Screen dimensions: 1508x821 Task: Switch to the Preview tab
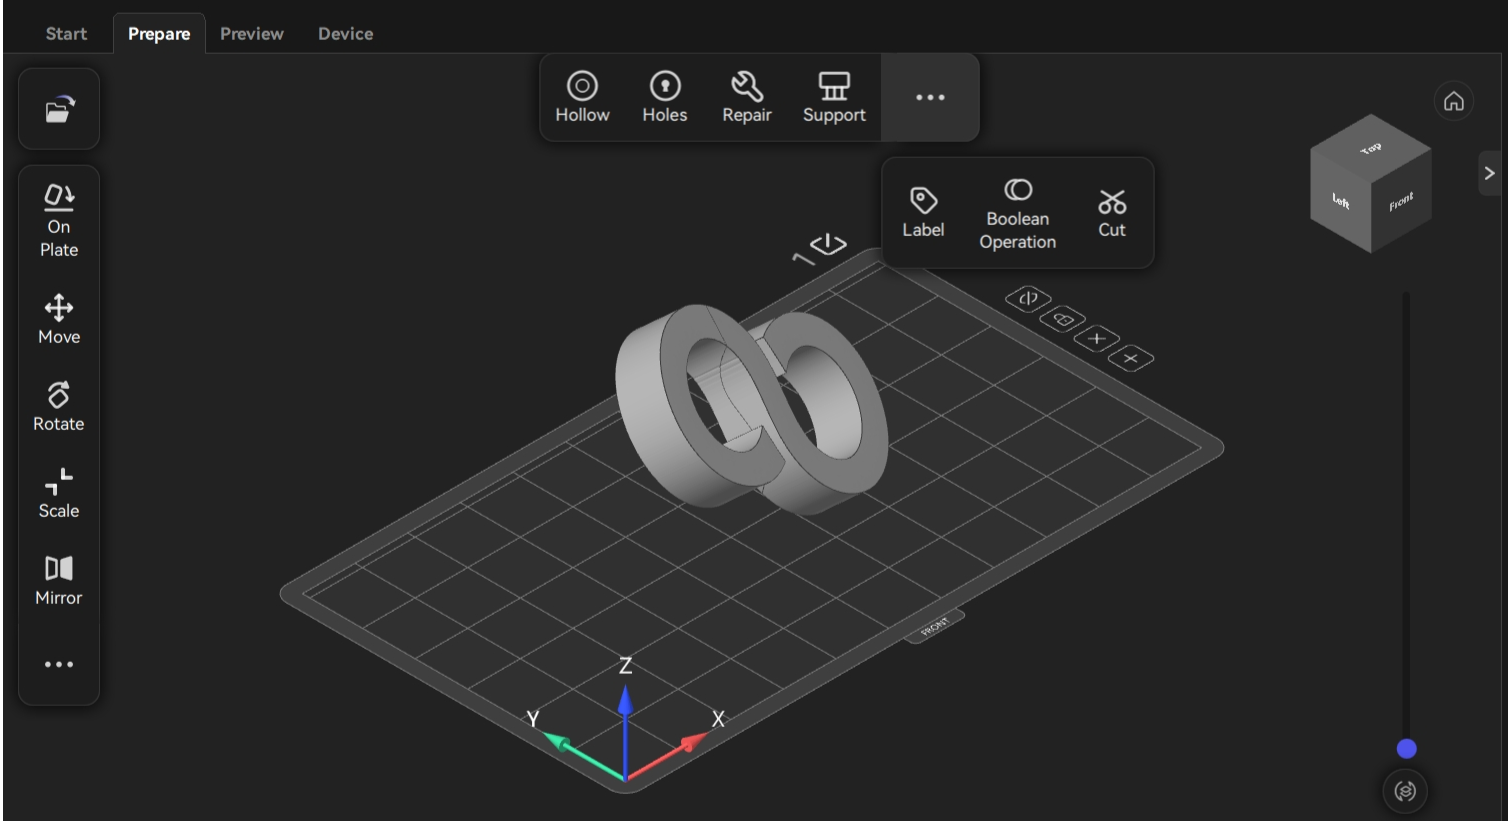251,33
